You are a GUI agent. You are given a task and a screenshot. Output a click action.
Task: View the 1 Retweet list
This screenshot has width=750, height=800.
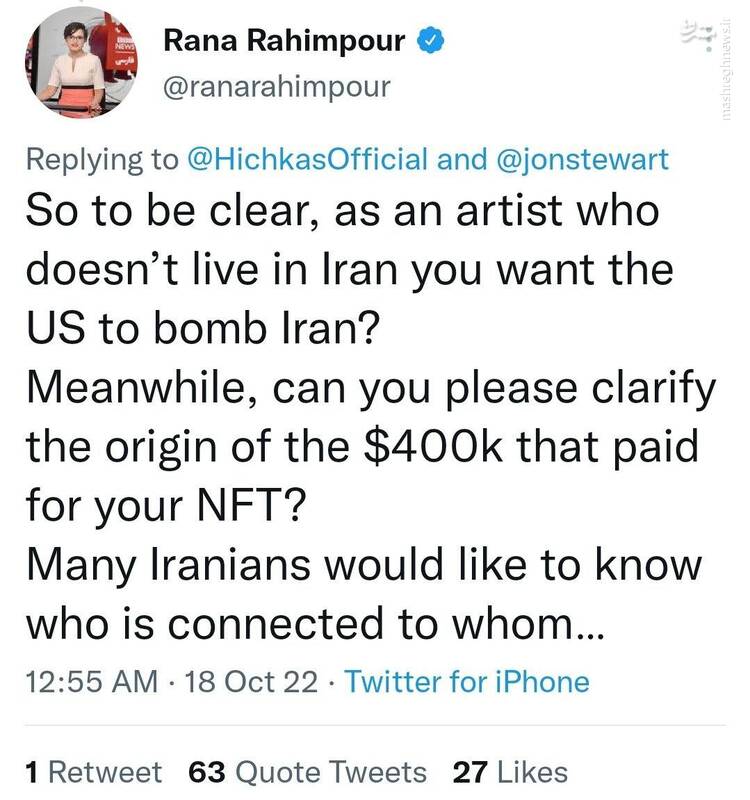tap(92, 772)
